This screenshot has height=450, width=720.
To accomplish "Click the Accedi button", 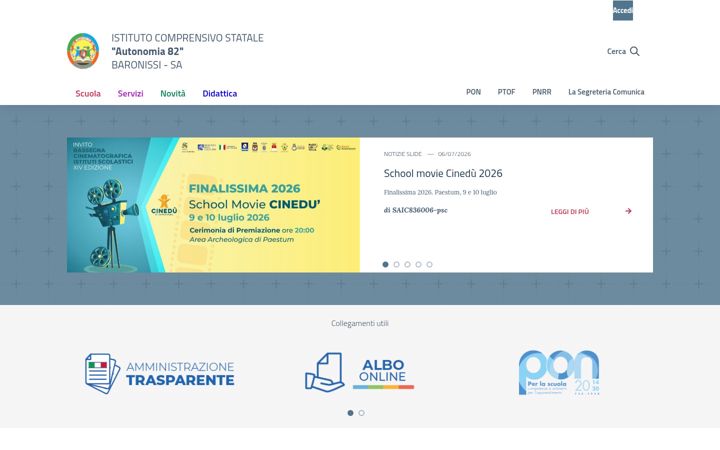I will [623, 10].
